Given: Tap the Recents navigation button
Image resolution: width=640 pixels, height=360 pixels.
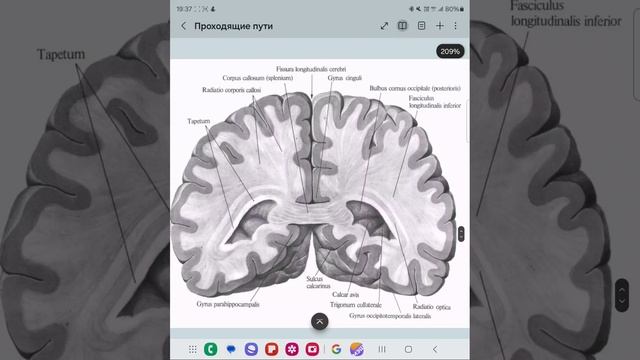Looking at the screenshot, I should 382,349.
